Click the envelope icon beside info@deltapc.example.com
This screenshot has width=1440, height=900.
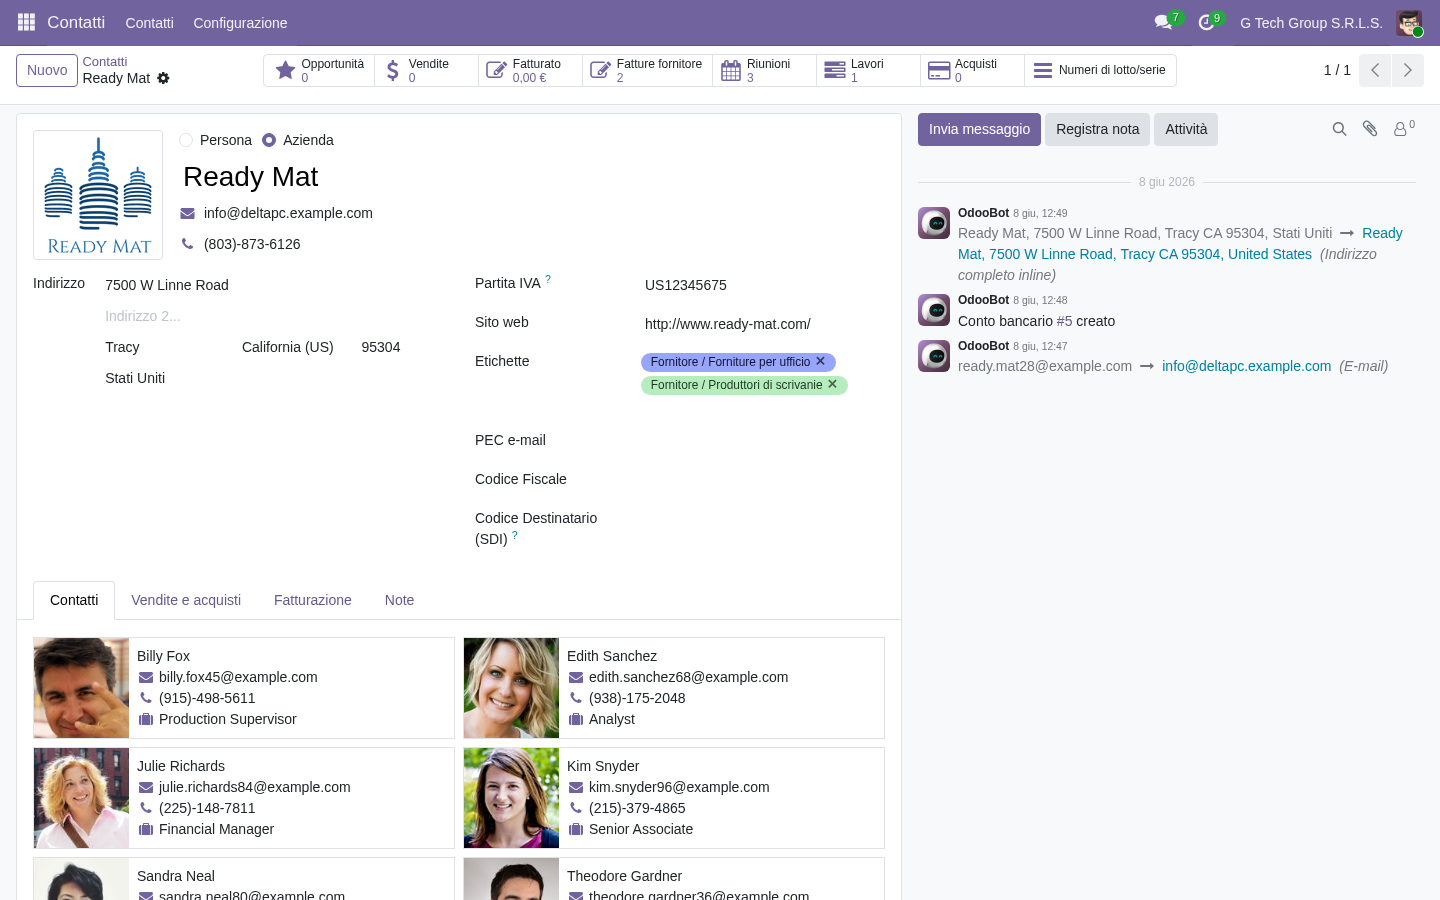point(187,213)
